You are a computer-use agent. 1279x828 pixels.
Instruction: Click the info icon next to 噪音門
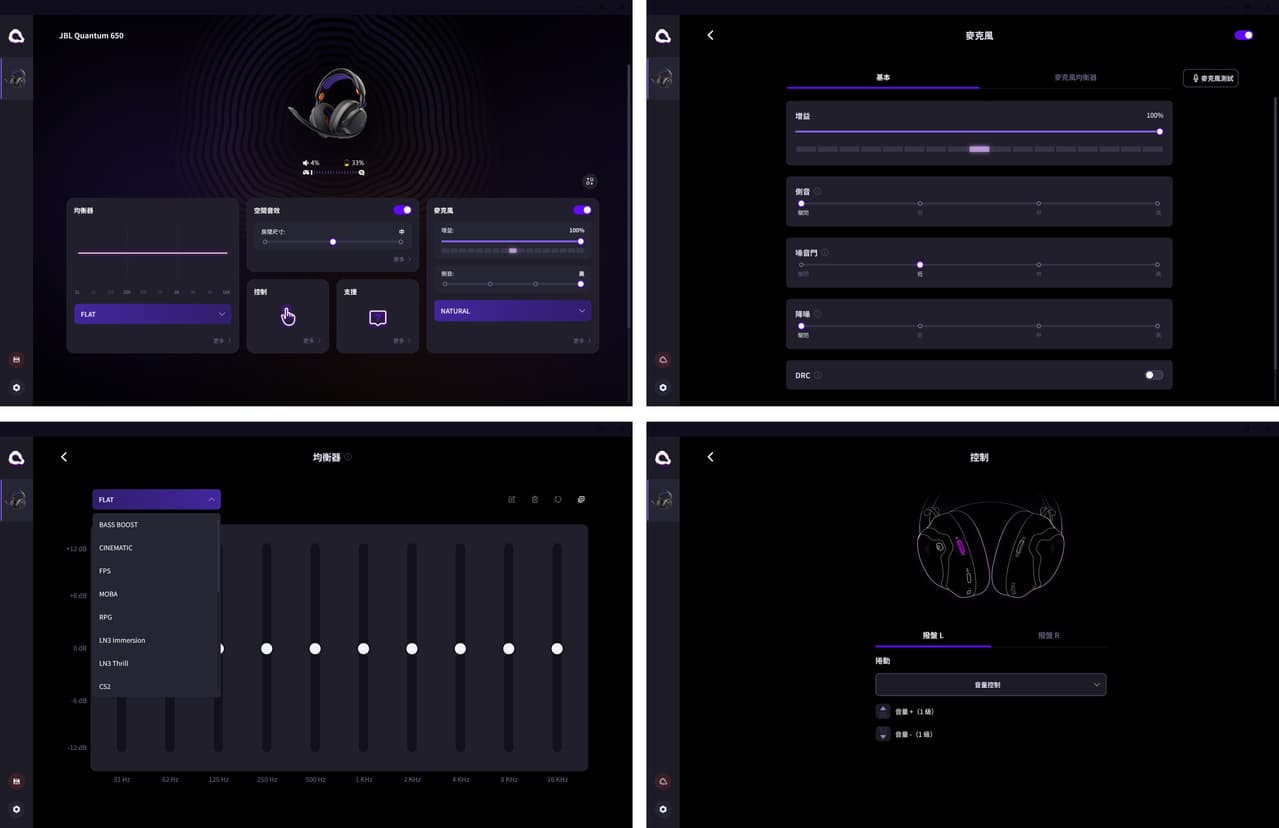pos(824,253)
